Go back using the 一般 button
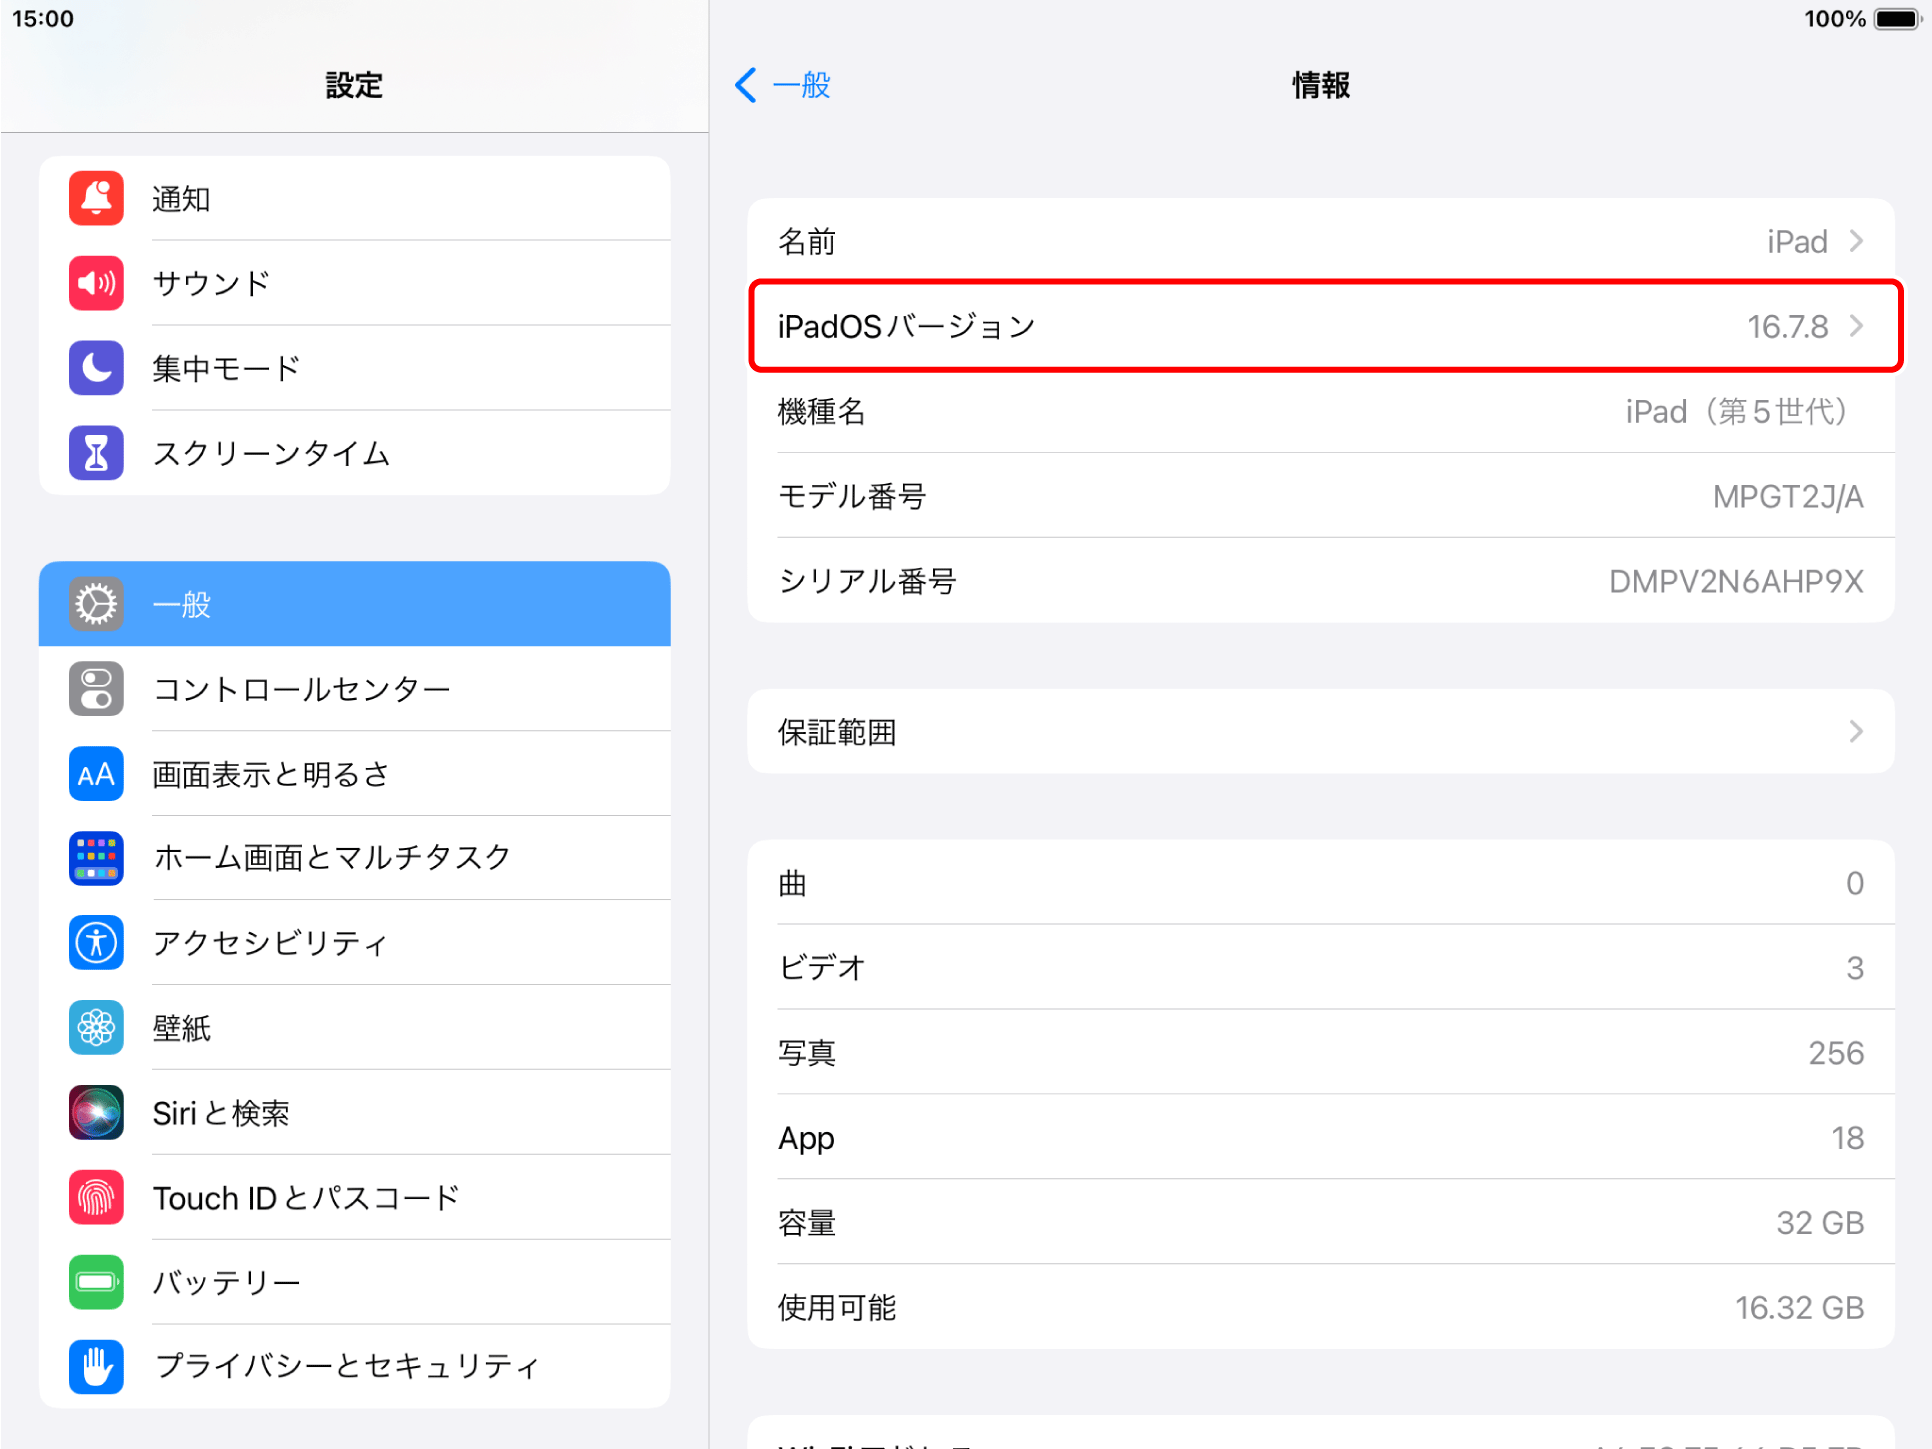This screenshot has height=1449, width=1932. [784, 85]
